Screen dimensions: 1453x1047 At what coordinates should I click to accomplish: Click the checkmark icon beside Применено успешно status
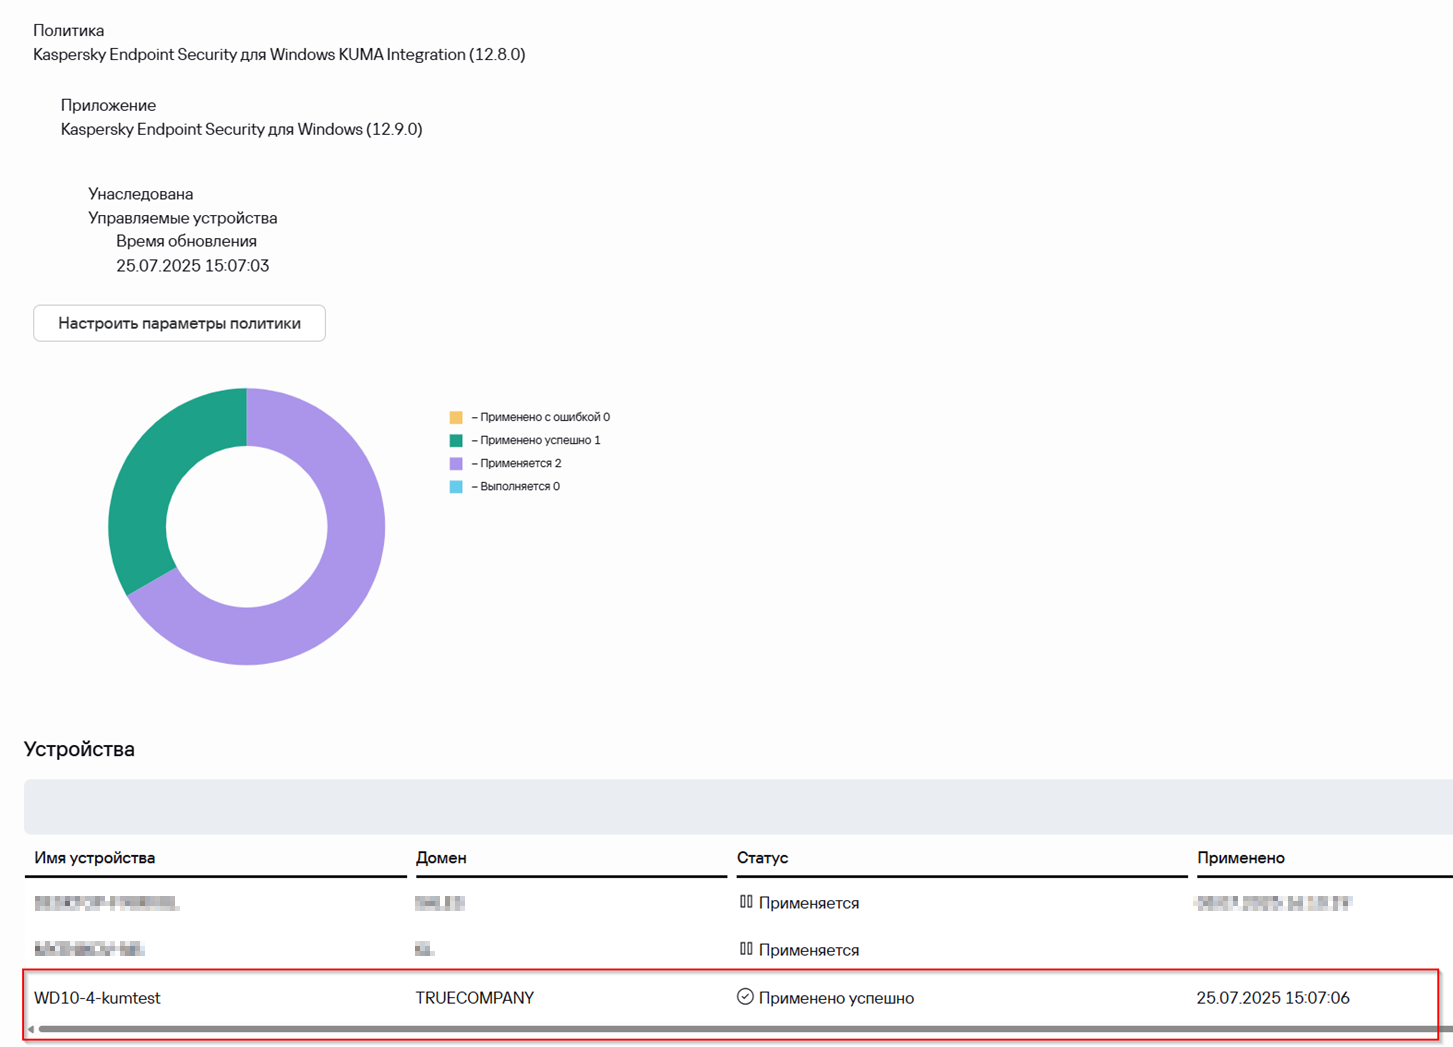(745, 997)
